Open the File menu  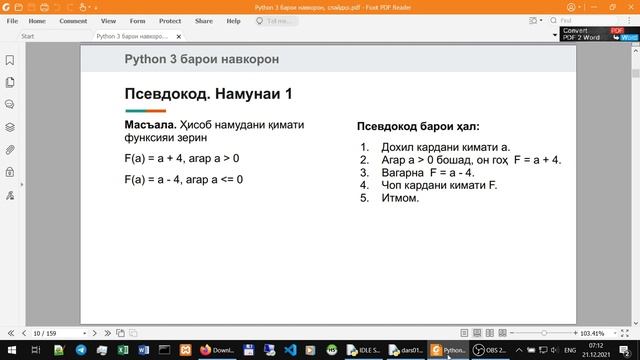[x=12, y=21]
